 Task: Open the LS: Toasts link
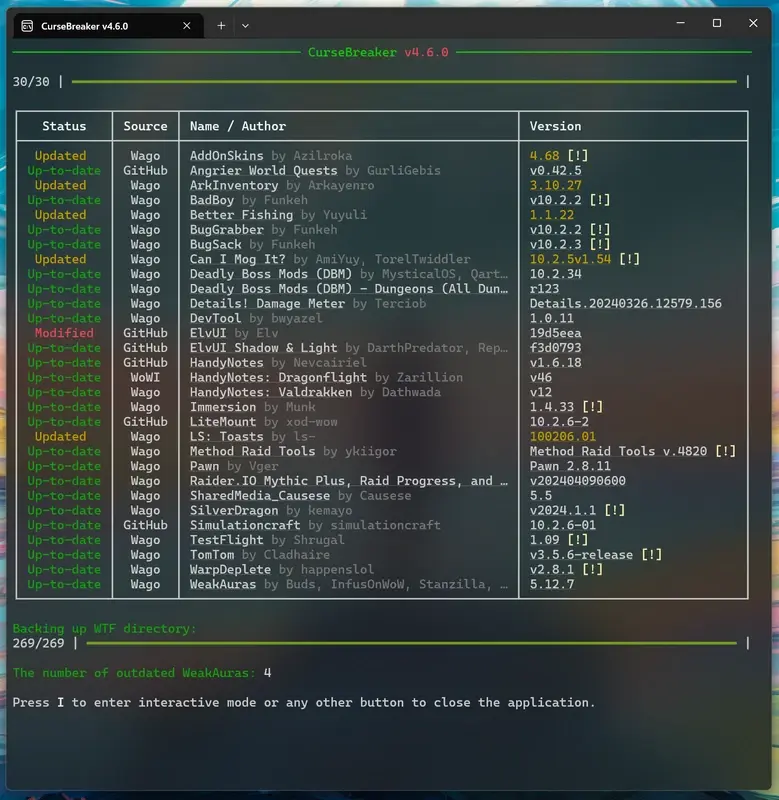[x=227, y=437]
